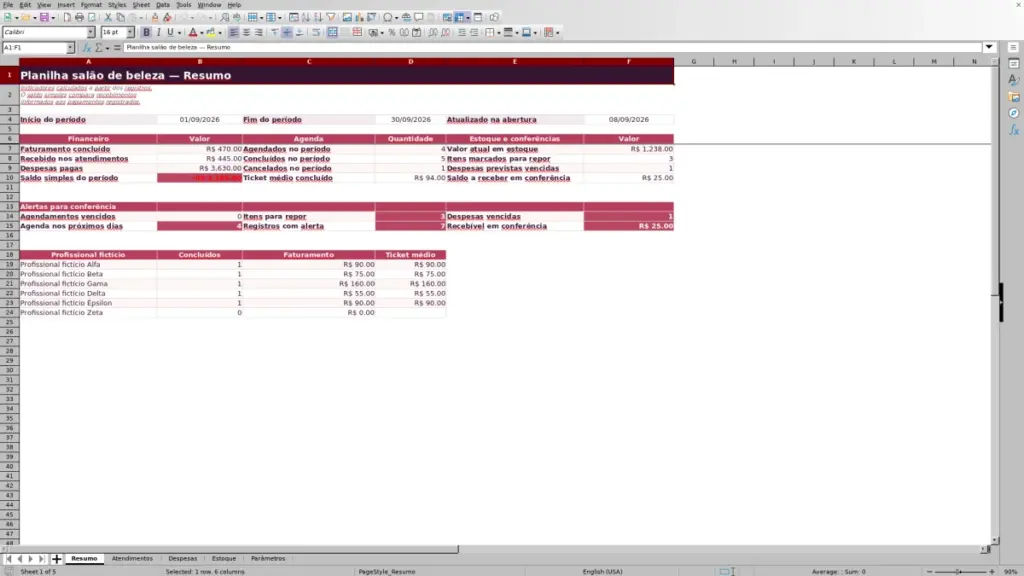1024x576 pixels.
Task: Switch to the Estoque sheet tab
Action: 224,559
